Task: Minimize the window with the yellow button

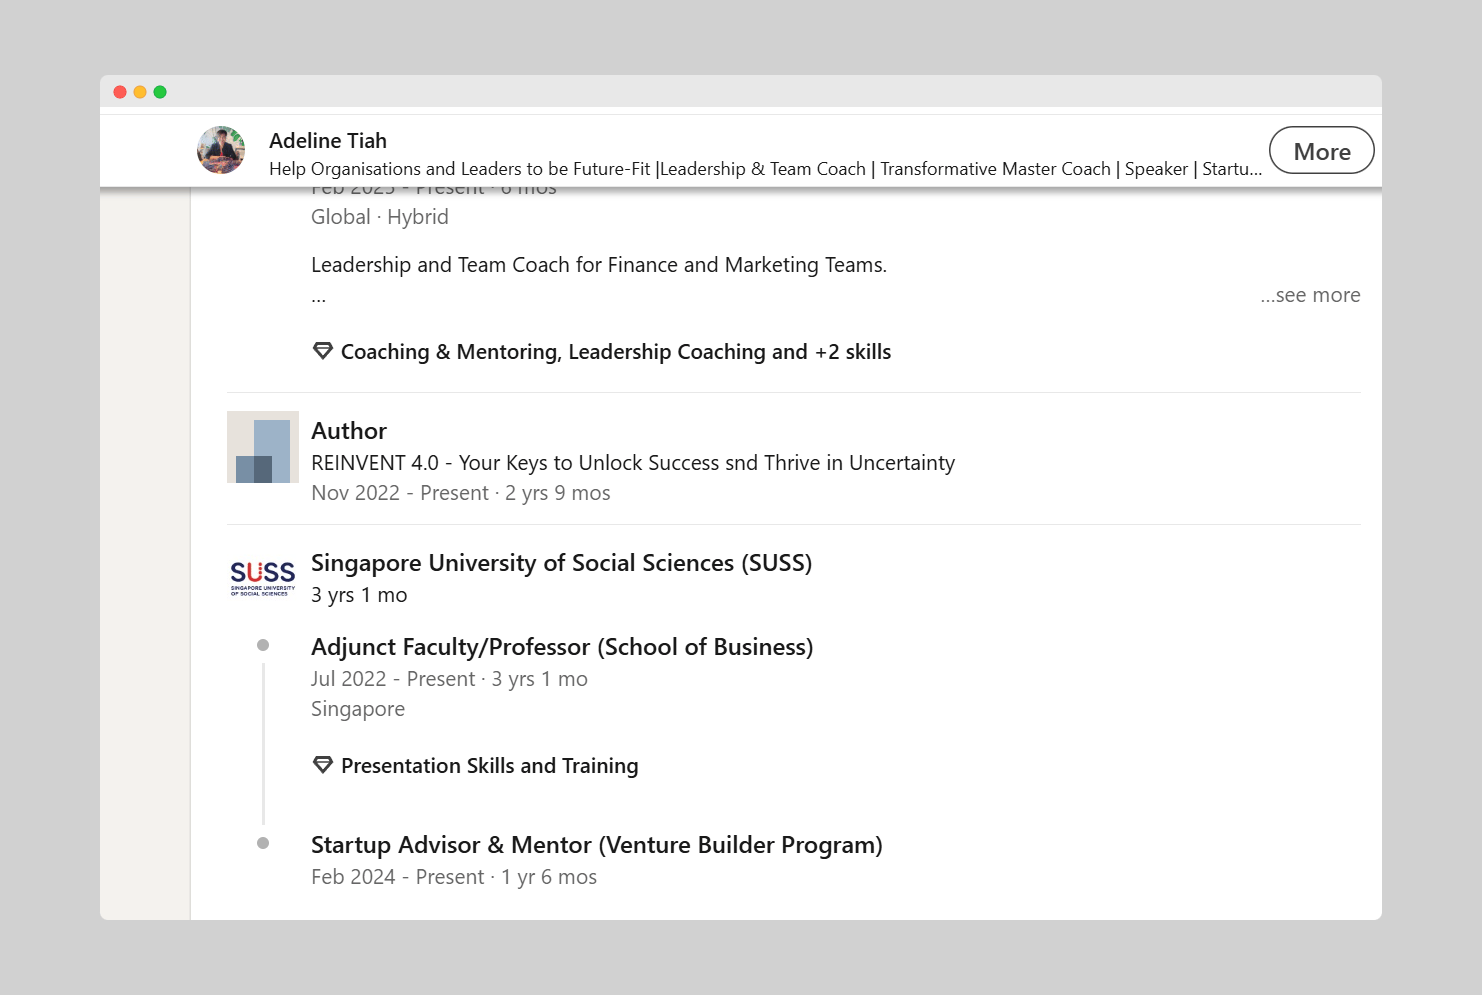Action: pyautogui.click(x=140, y=92)
